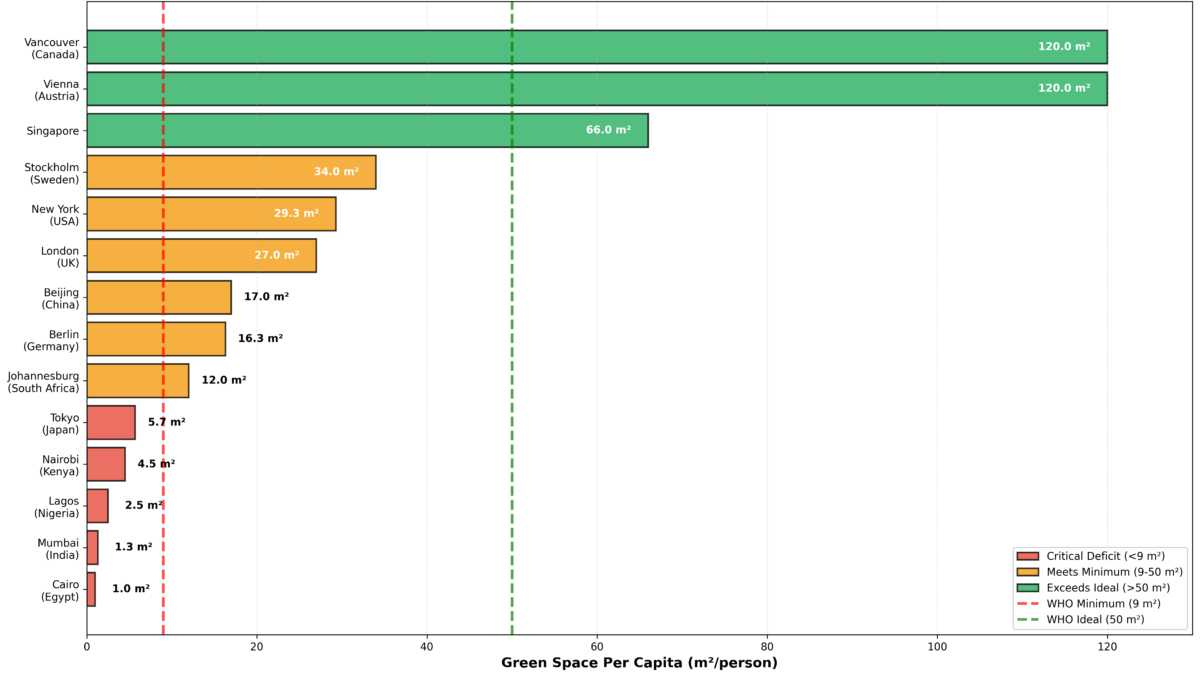Screen dimensions: 1200x675
Task: Select the New York (USA) orange bar
Action: (x=211, y=214)
